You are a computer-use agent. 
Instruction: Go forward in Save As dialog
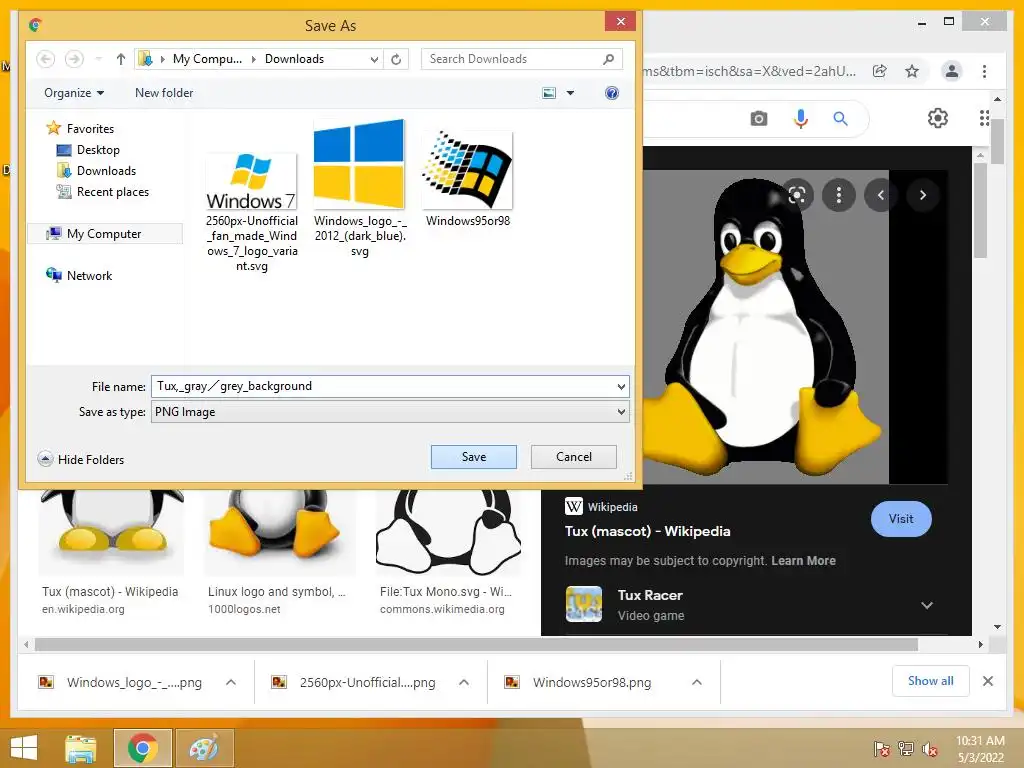[x=74, y=59]
